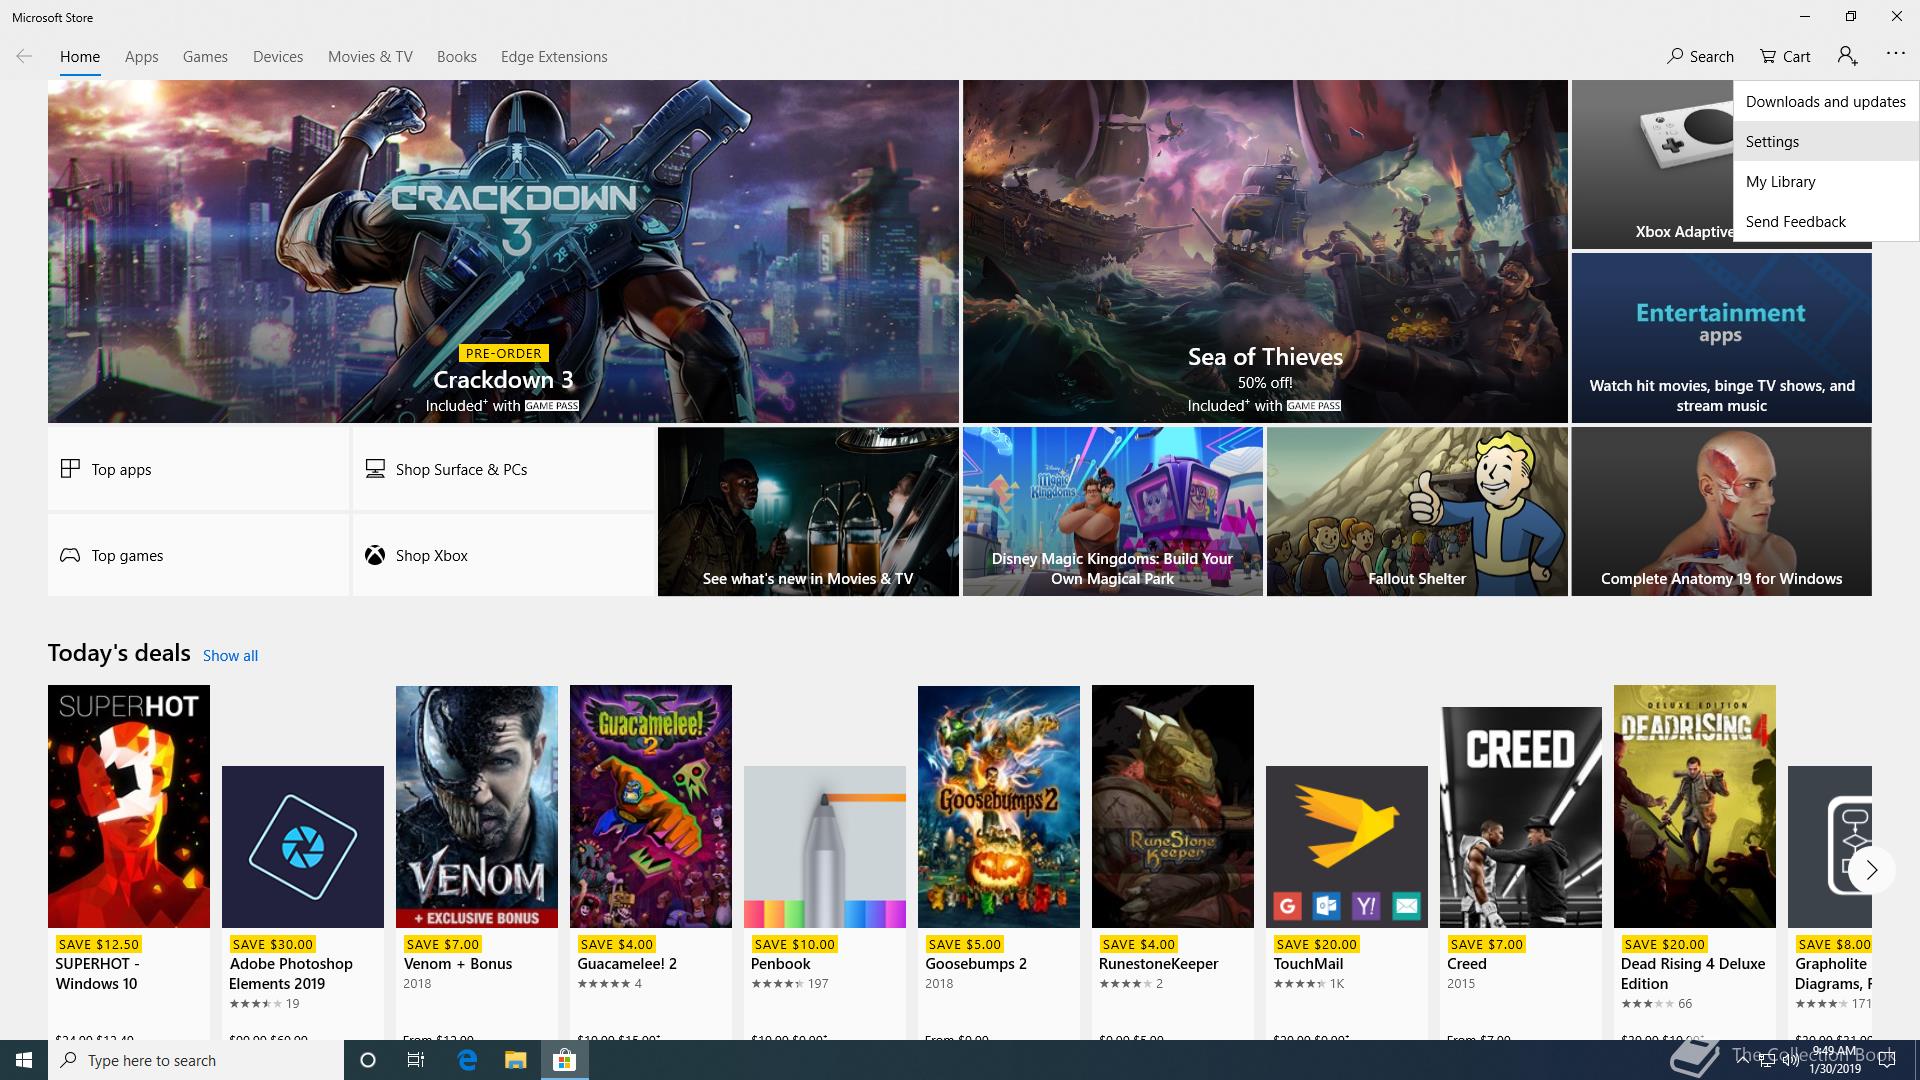Switch to the Games tab
Viewport: 1920px width, 1080px height.
[x=205, y=57]
